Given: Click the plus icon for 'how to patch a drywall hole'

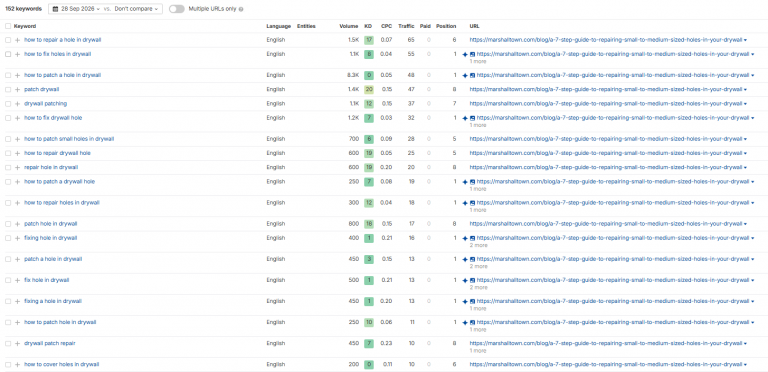Looking at the screenshot, I should pyautogui.click(x=18, y=182).
